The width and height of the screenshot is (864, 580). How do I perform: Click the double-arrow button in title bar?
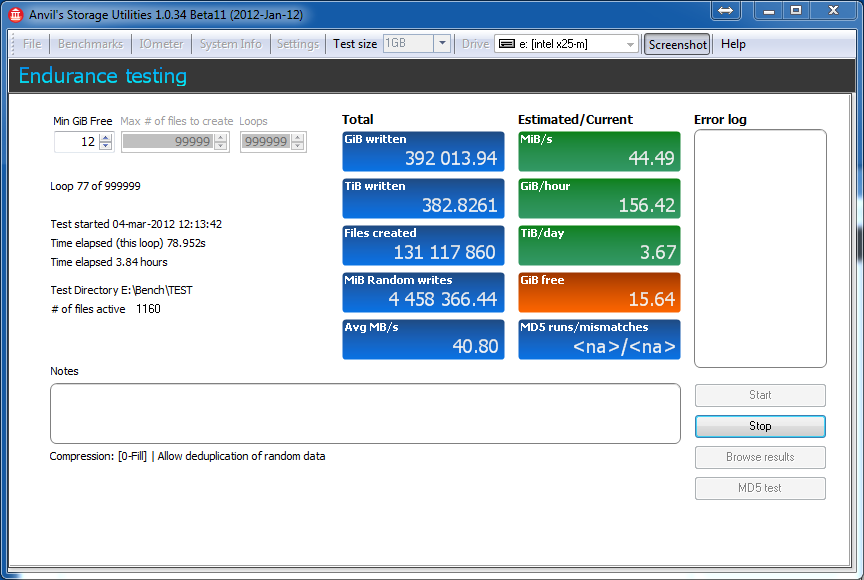coord(726,10)
